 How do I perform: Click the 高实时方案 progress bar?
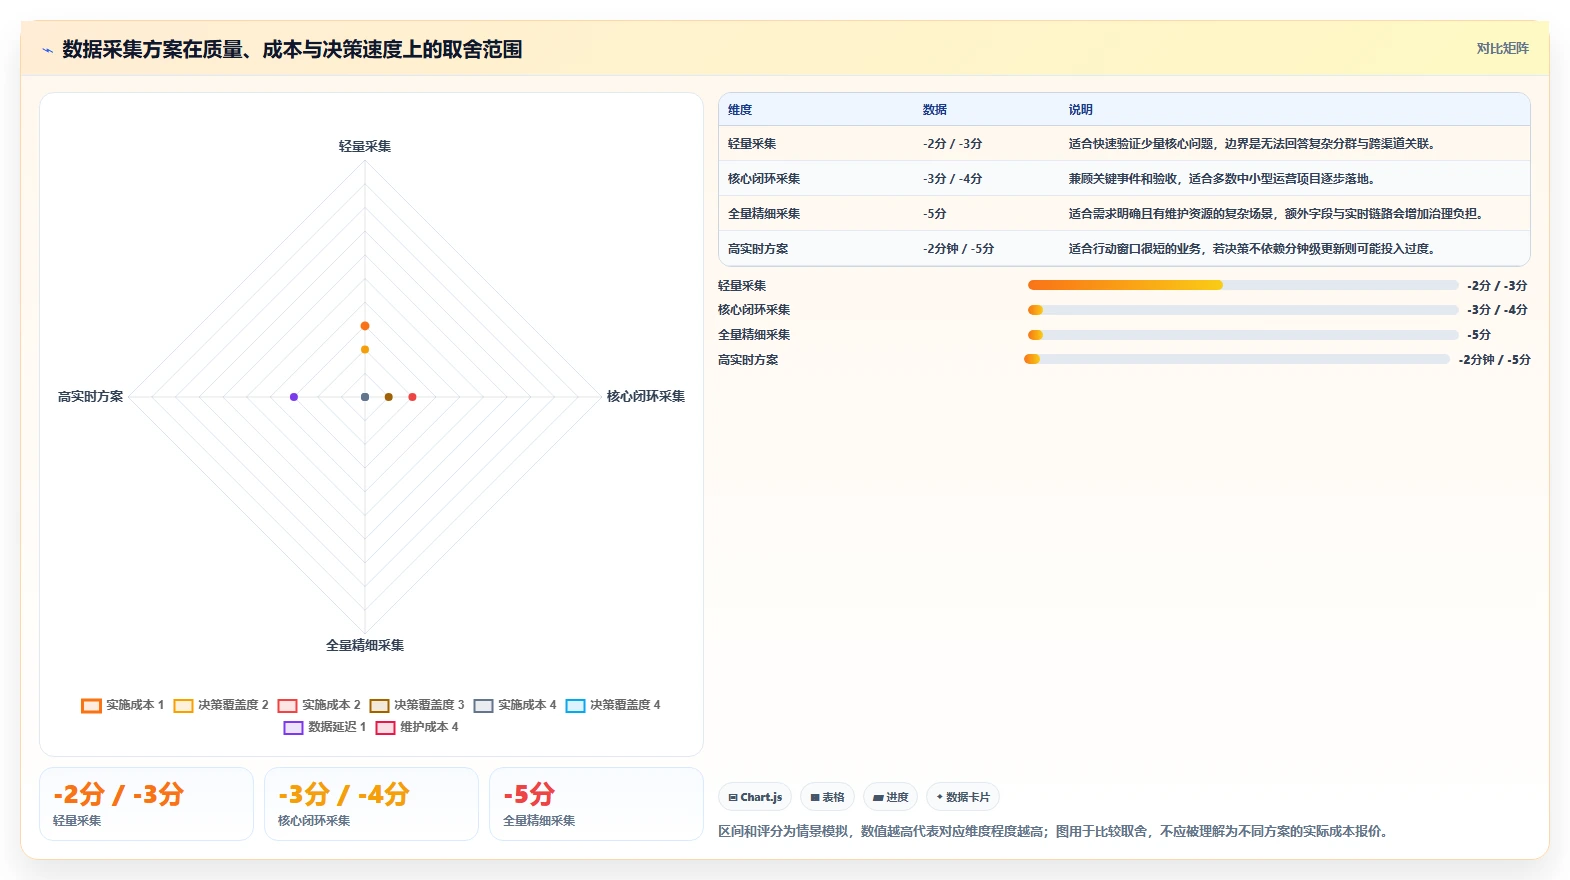coord(1237,359)
